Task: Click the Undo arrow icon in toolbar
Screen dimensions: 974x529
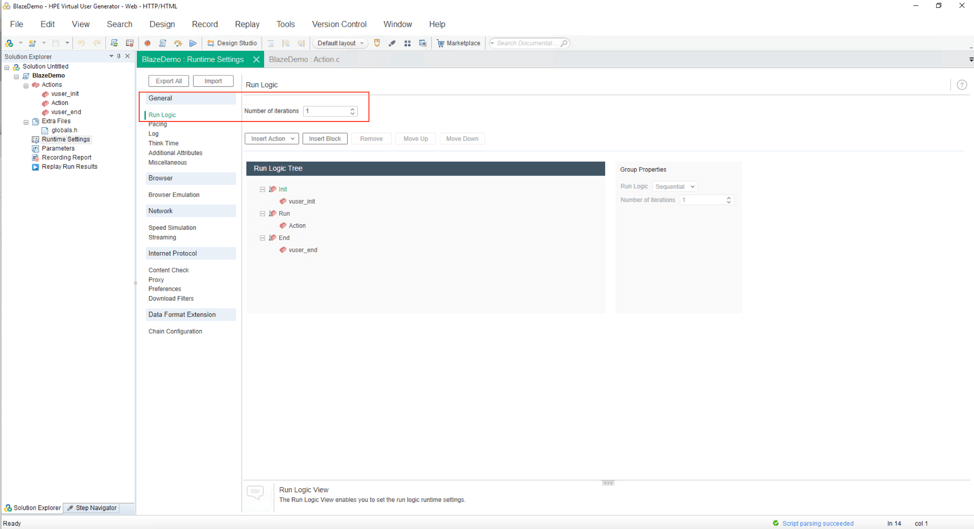Action: [x=81, y=43]
